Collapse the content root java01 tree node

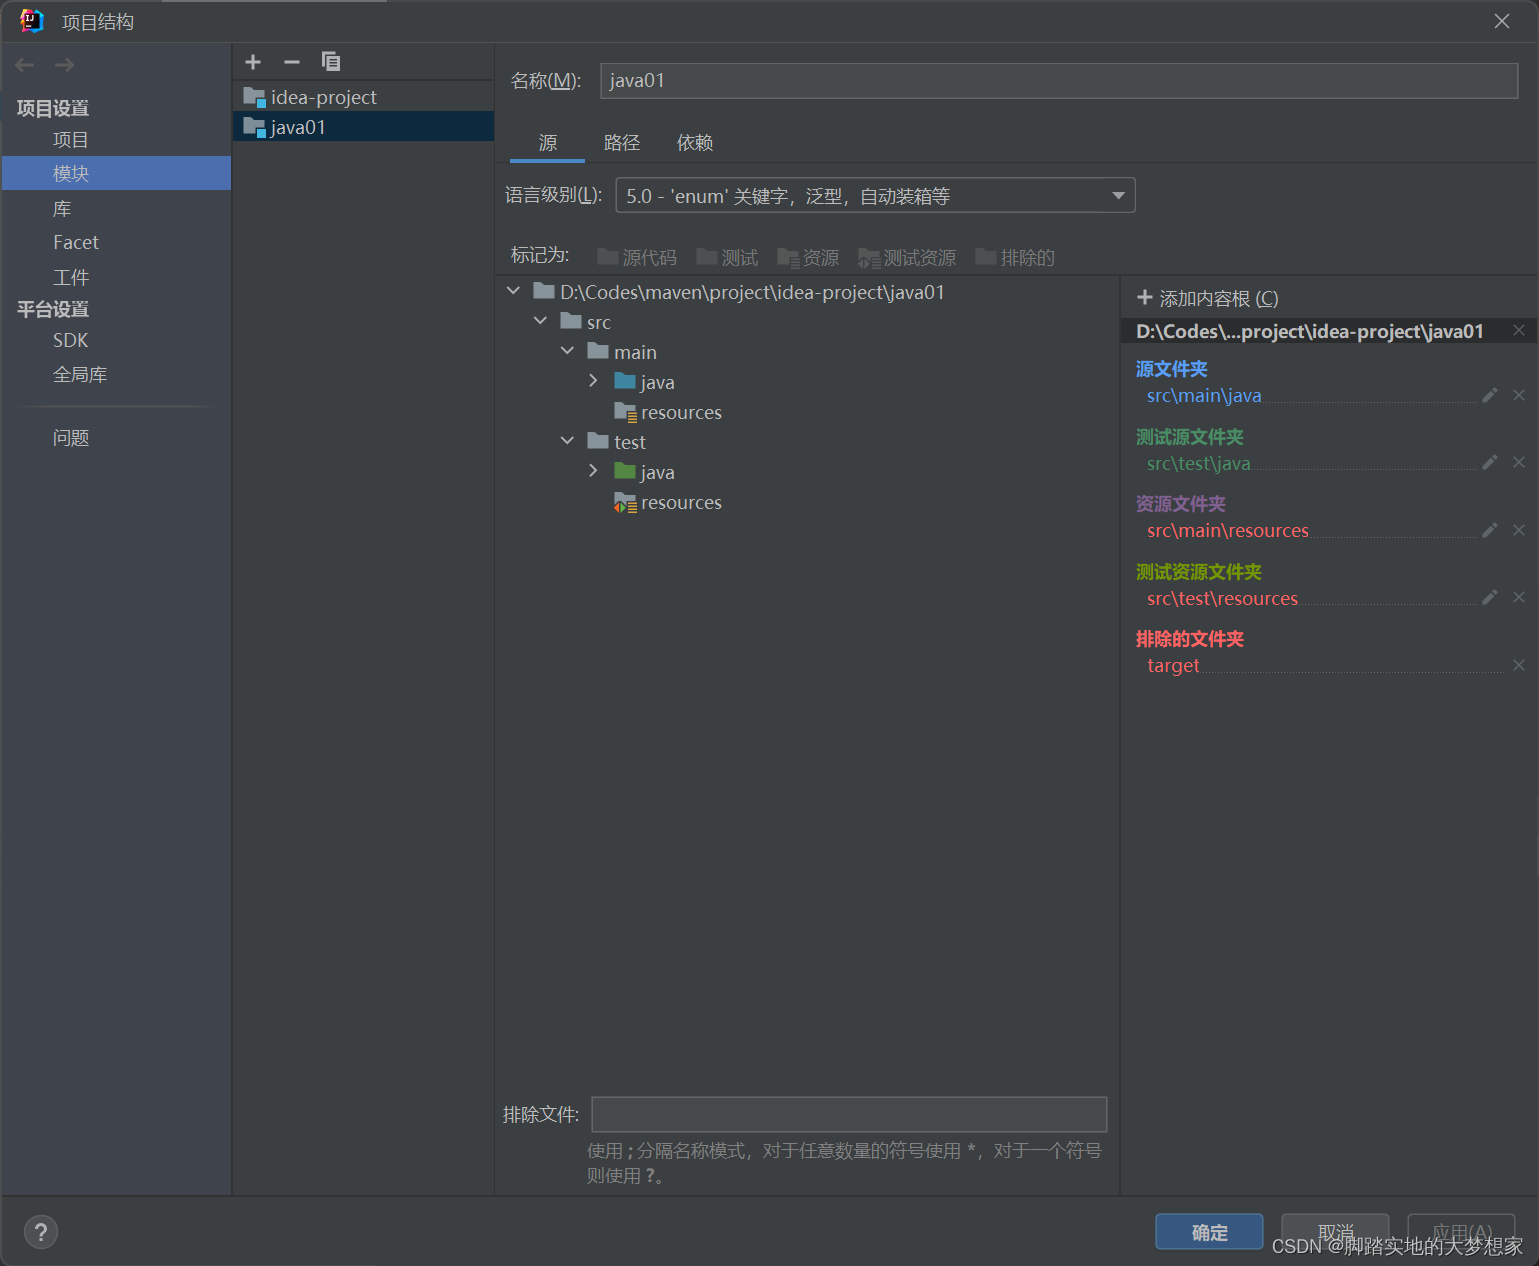coord(513,291)
